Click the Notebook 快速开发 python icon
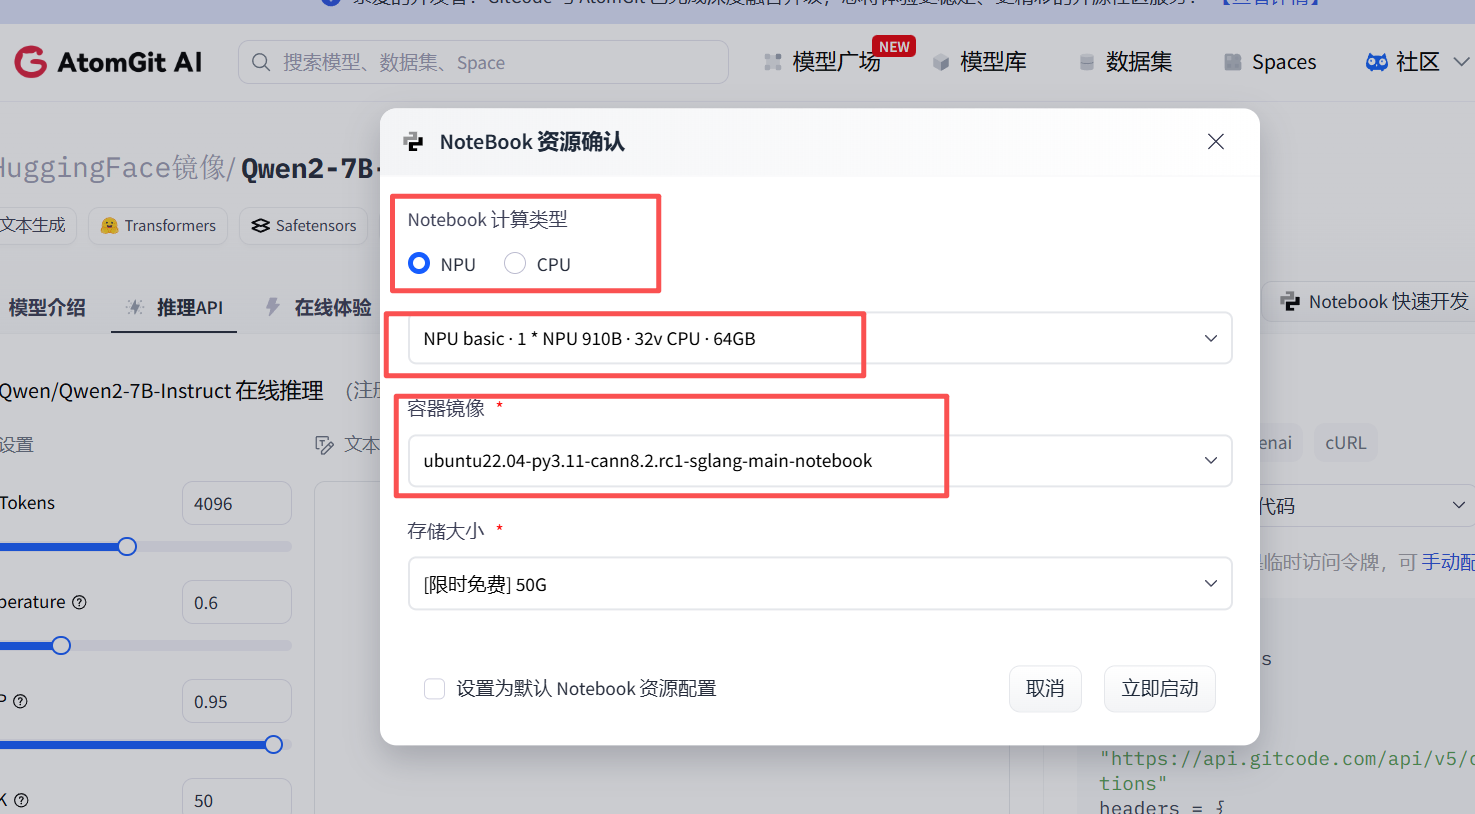 [x=1291, y=302]
